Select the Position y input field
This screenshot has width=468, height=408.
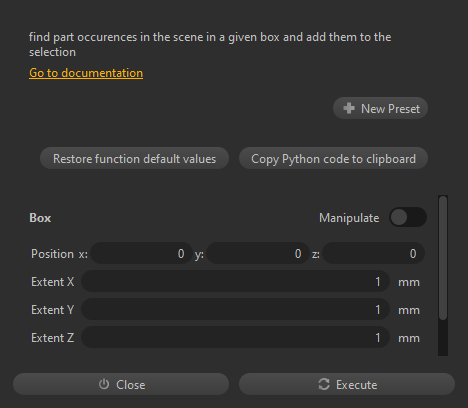pyautogui.click(x=258, y=254)
